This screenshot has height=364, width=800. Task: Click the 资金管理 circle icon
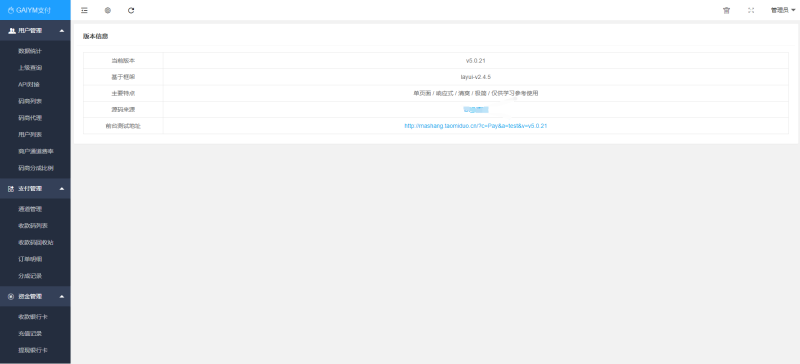(11, 297)
